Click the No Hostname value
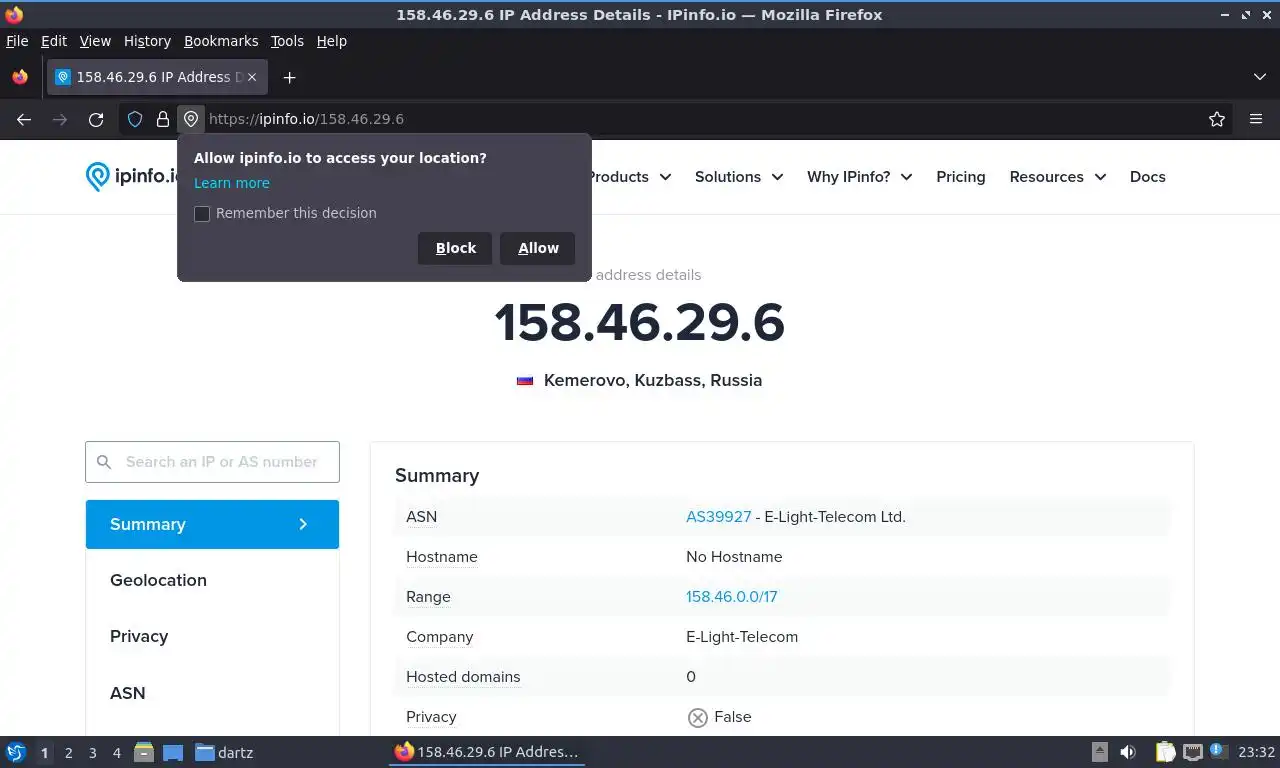The height and width of the screenshot is (768, 1280). point(734,557)
